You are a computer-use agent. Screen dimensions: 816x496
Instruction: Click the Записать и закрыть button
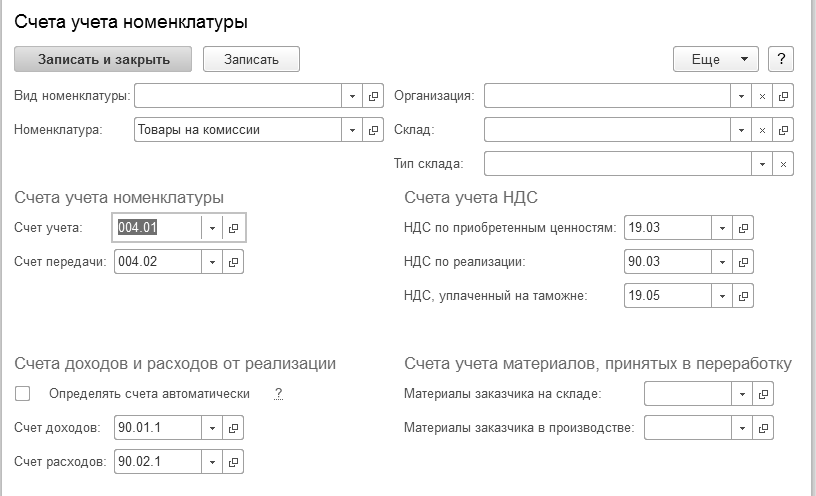click(x=104, y=60)
